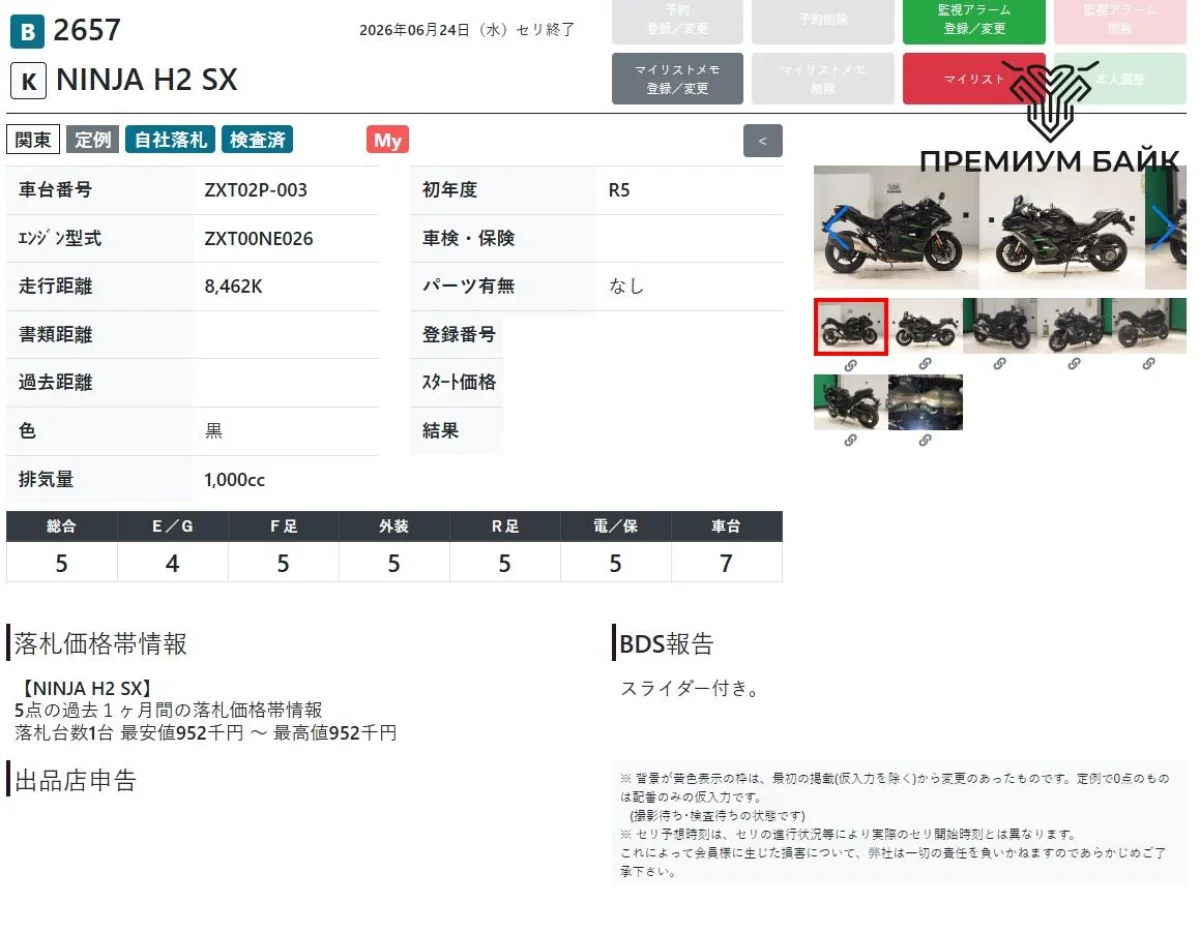Click the chassis number ZXT02P-003
Viewport: 1200px width, 933px height.
tap(256, 190)
